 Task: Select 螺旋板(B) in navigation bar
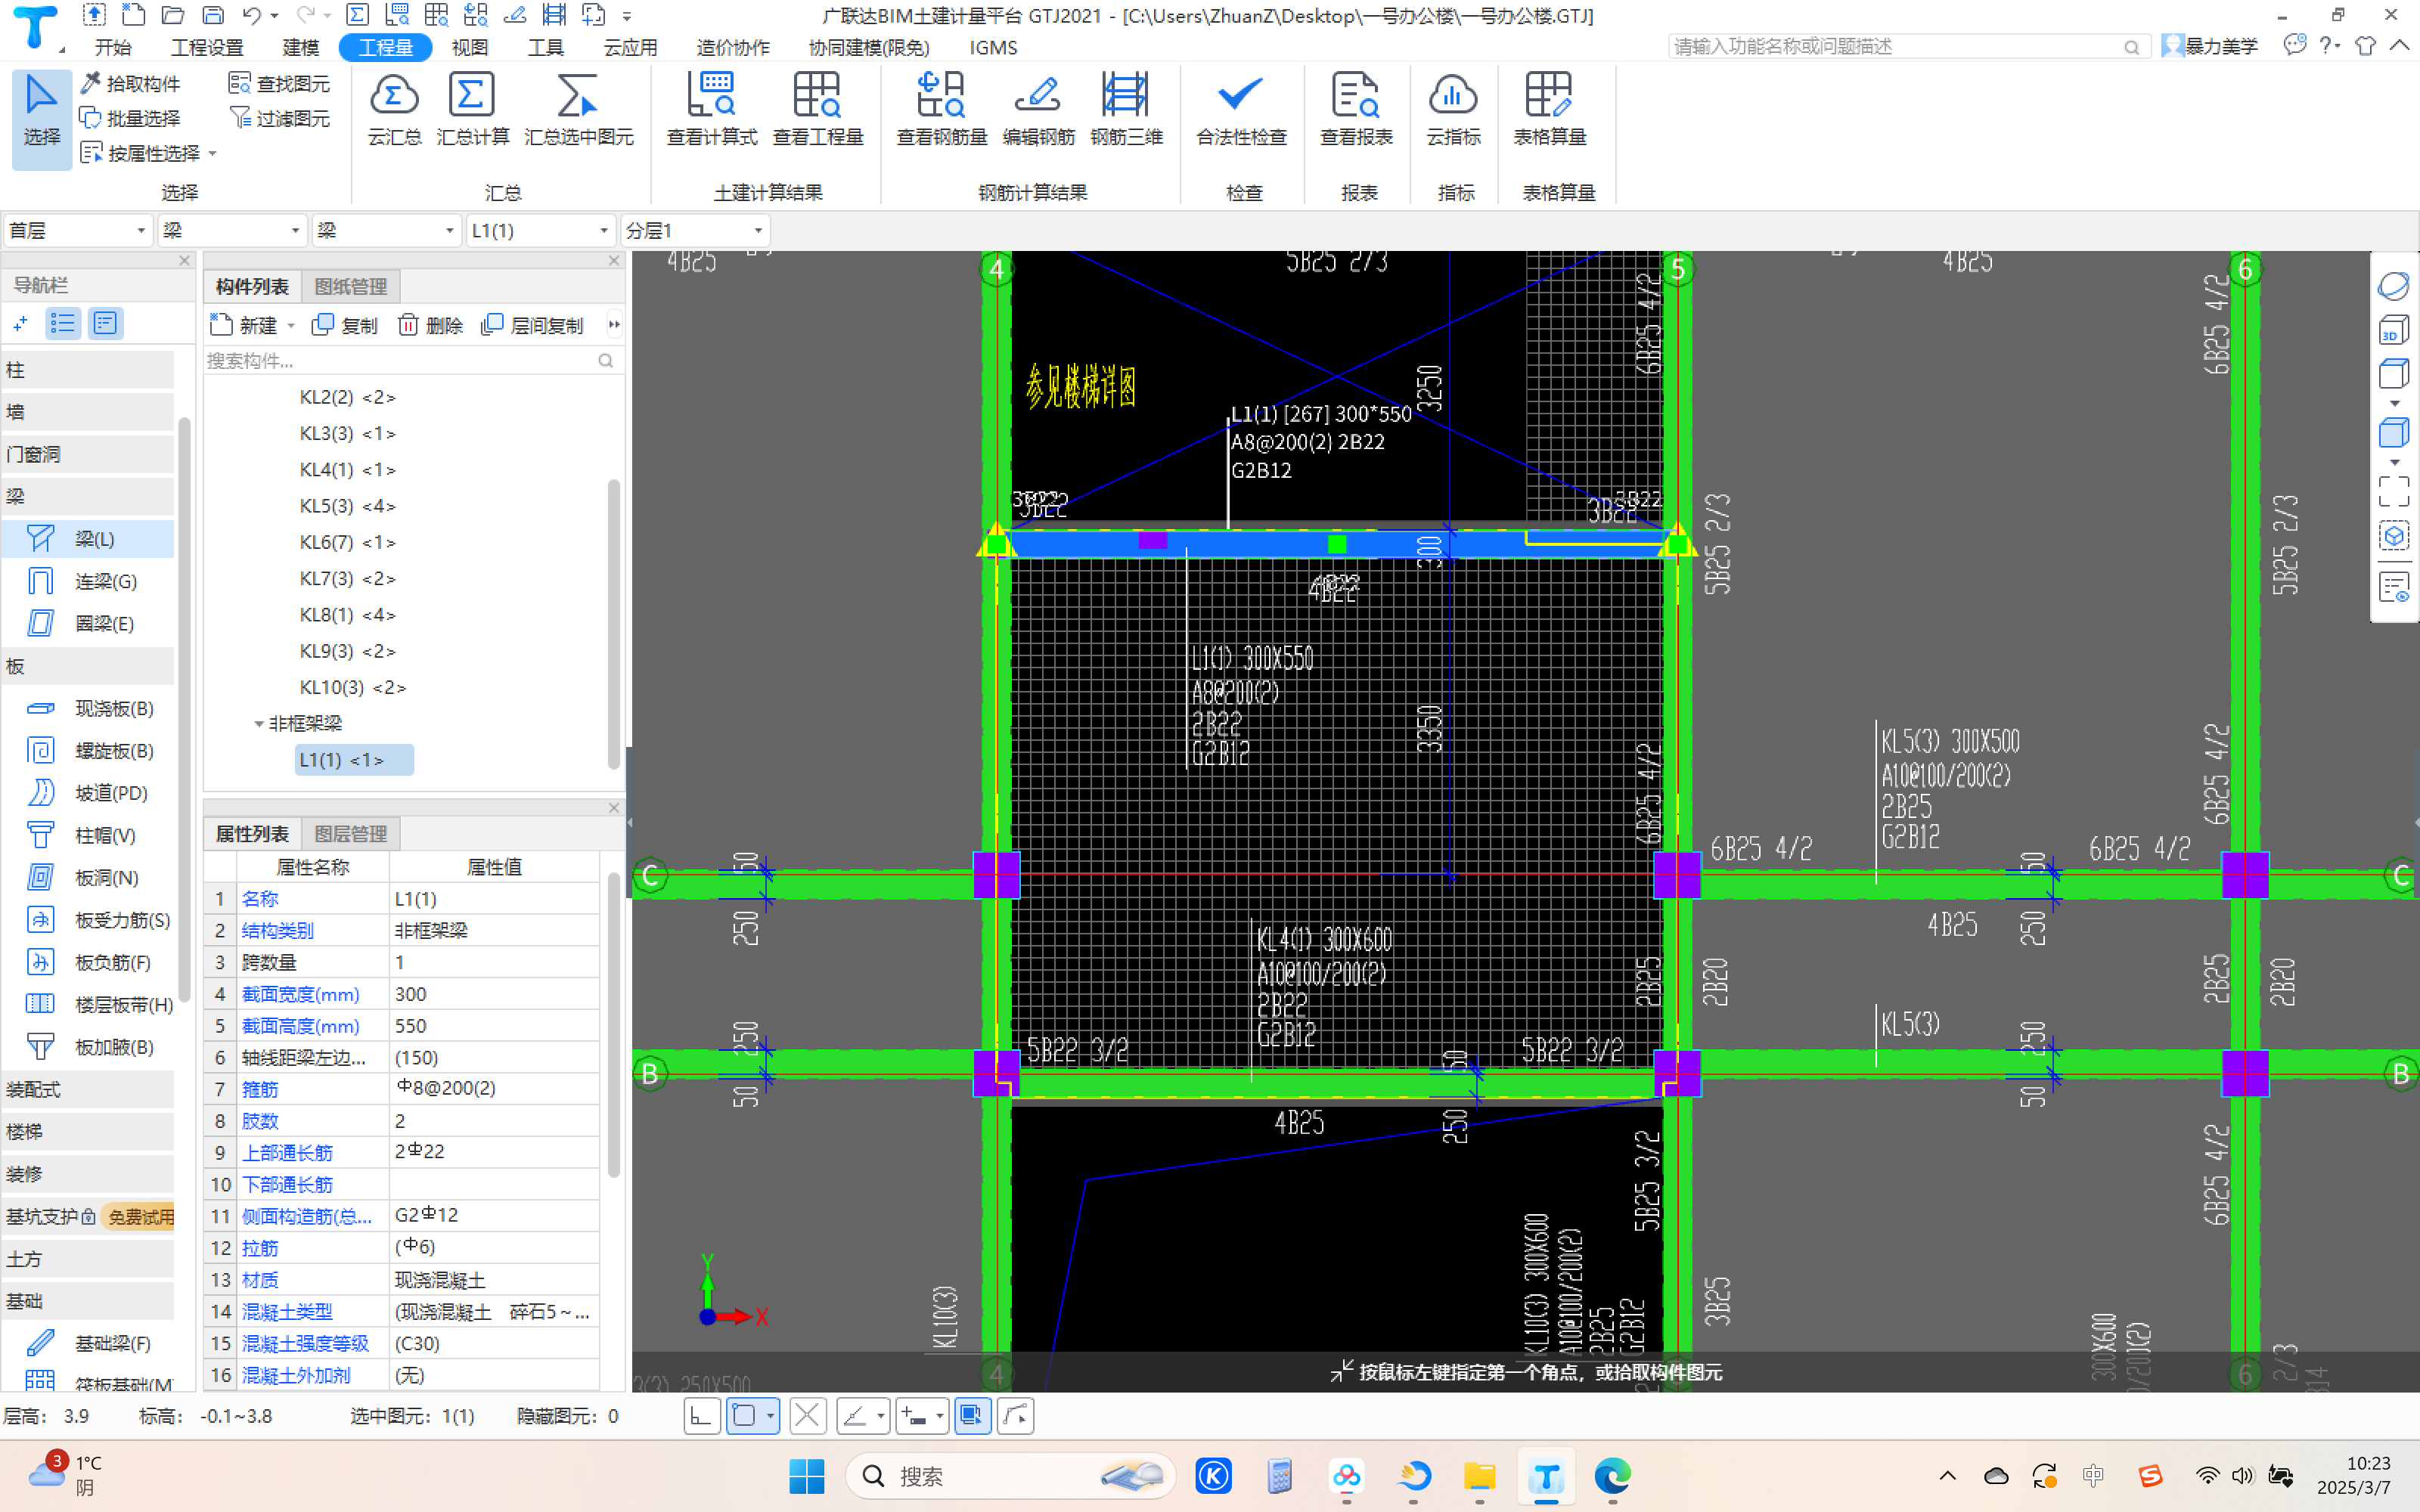88,750
